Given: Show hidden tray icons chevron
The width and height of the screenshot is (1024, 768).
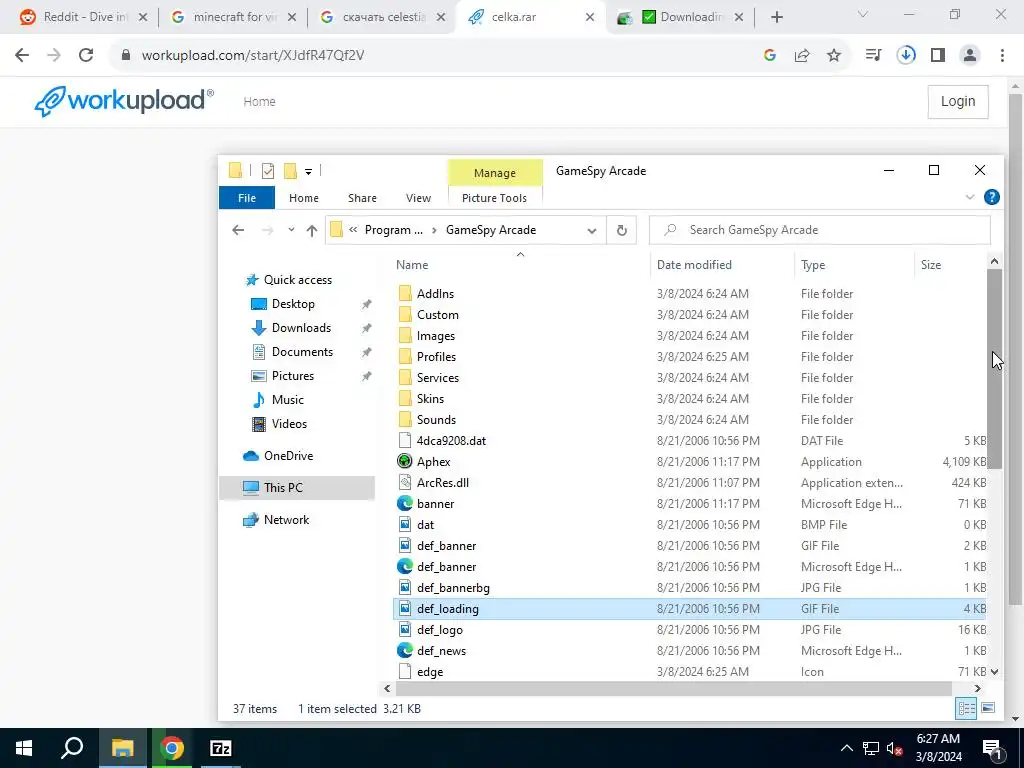Looking at the screenshot, I should pos(846,748).
